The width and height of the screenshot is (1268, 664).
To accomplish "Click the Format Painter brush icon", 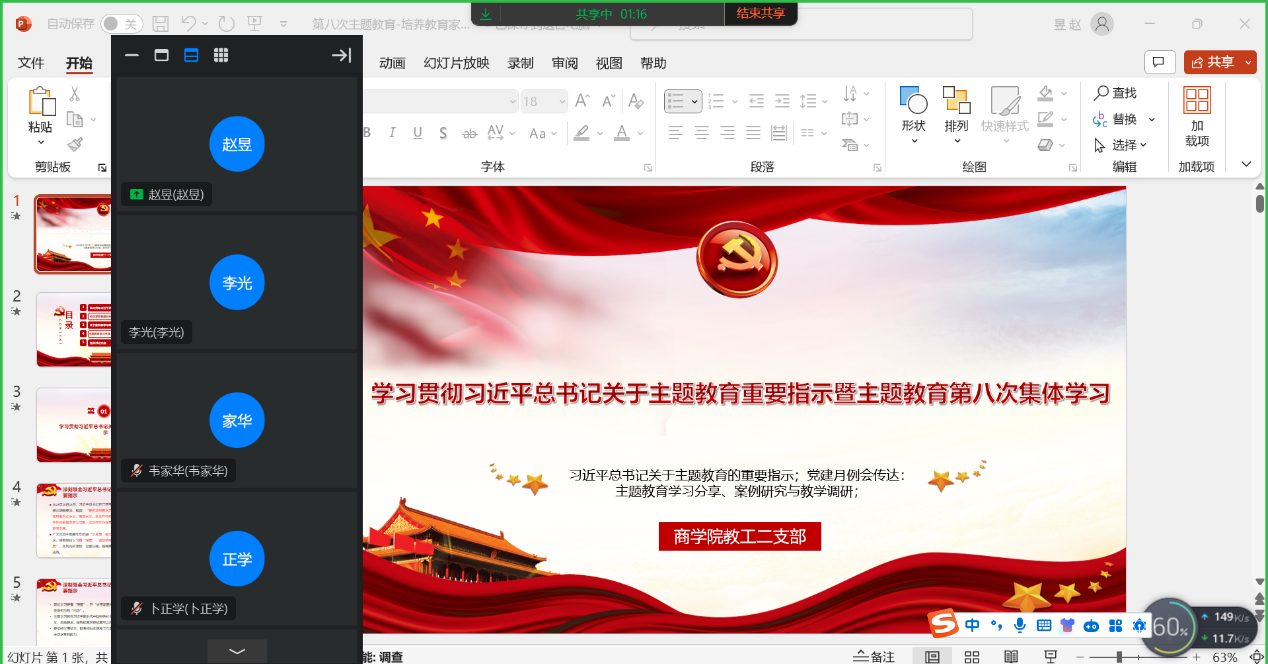I will coord(75,144).
